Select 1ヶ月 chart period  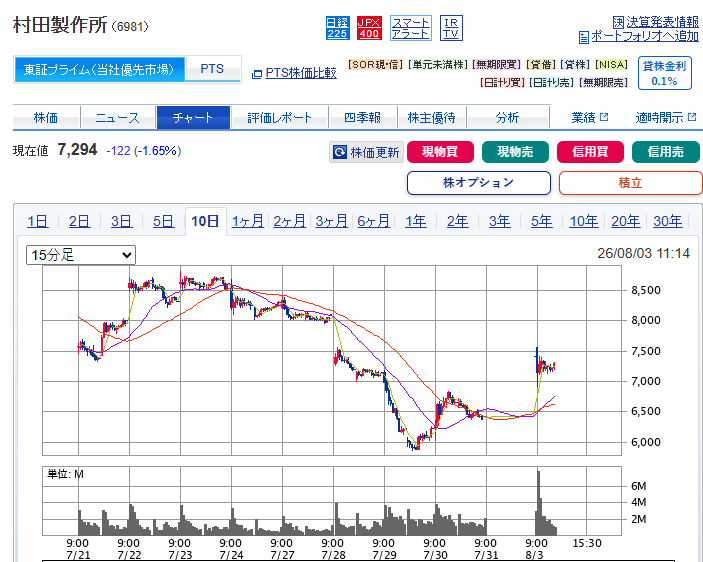click(x=247, y=221)
